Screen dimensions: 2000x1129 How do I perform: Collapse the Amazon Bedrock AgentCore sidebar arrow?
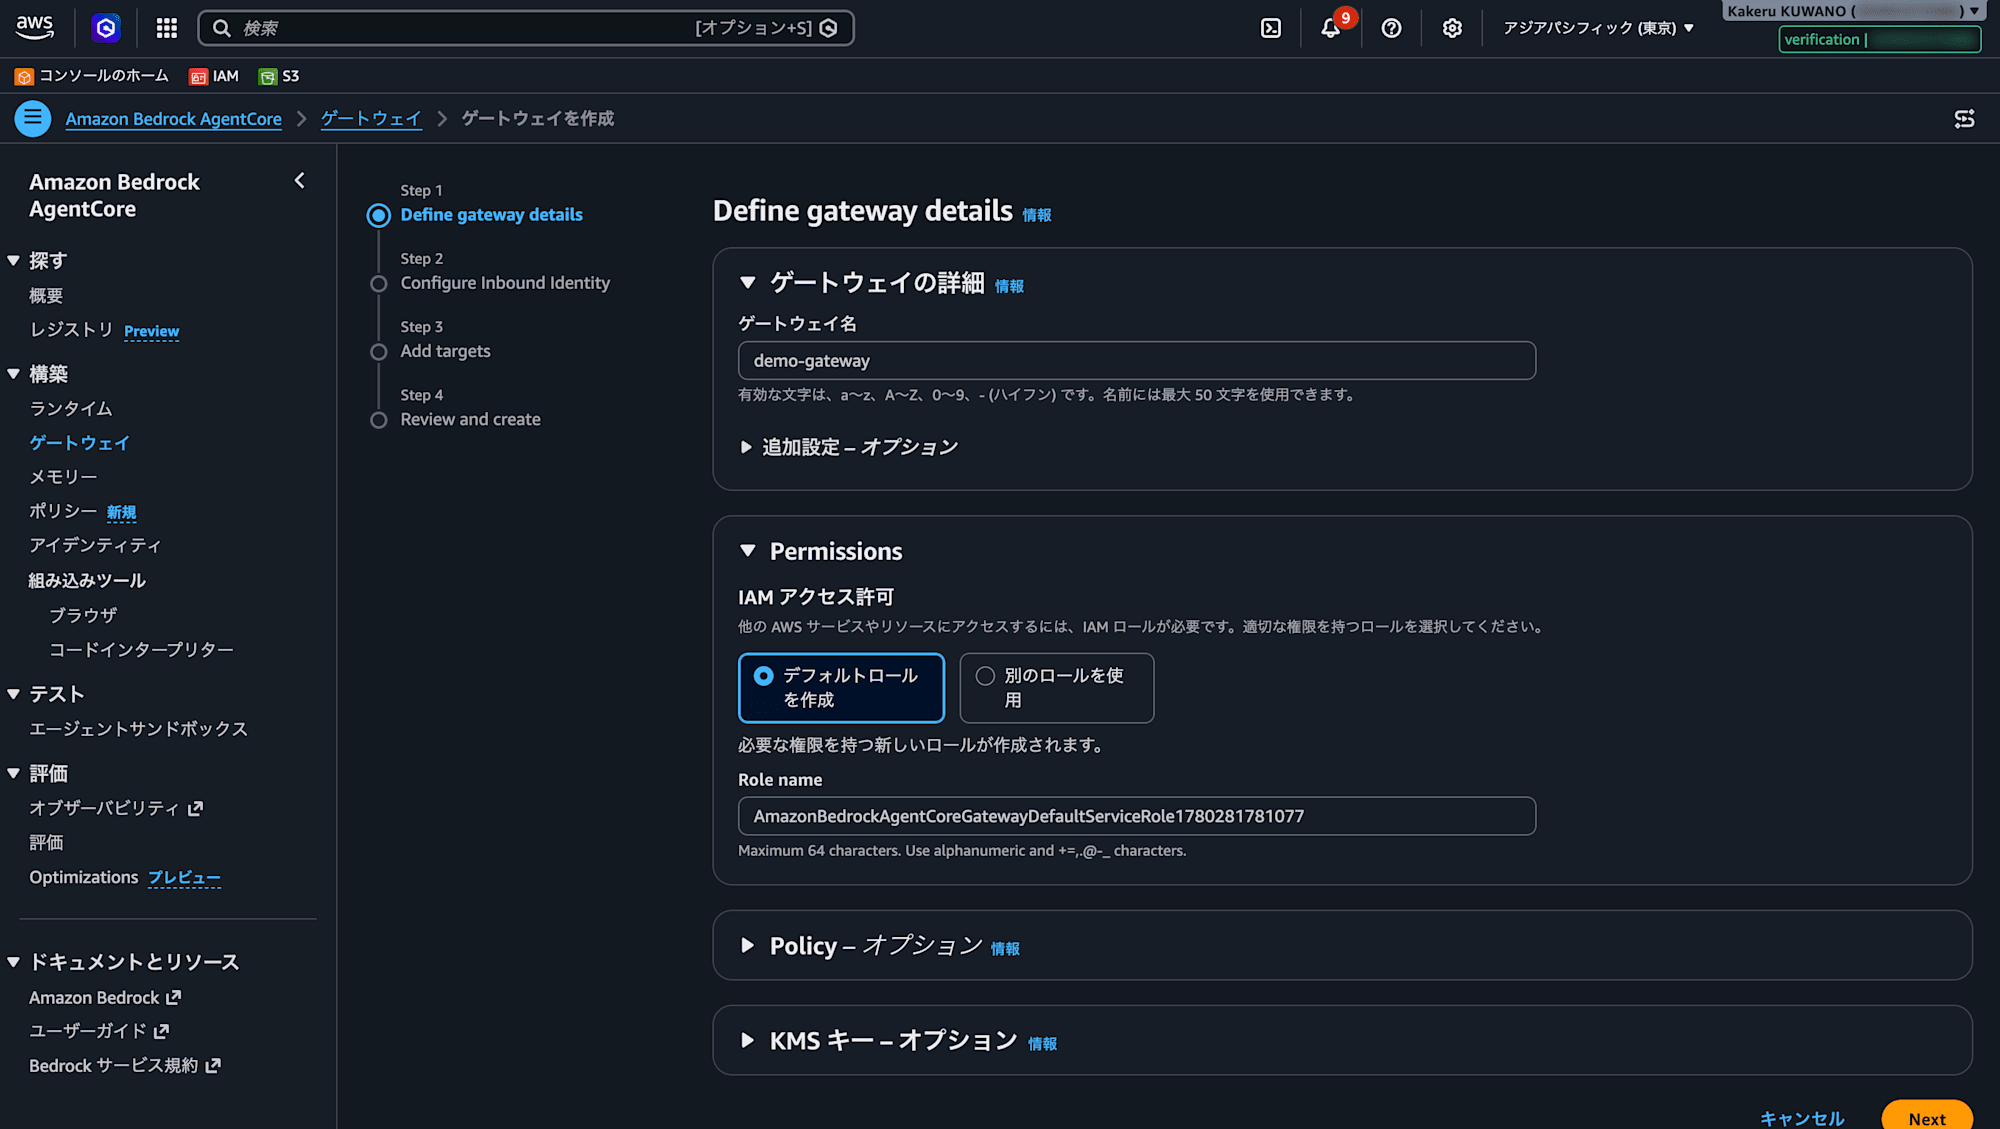tap(299, 181)
